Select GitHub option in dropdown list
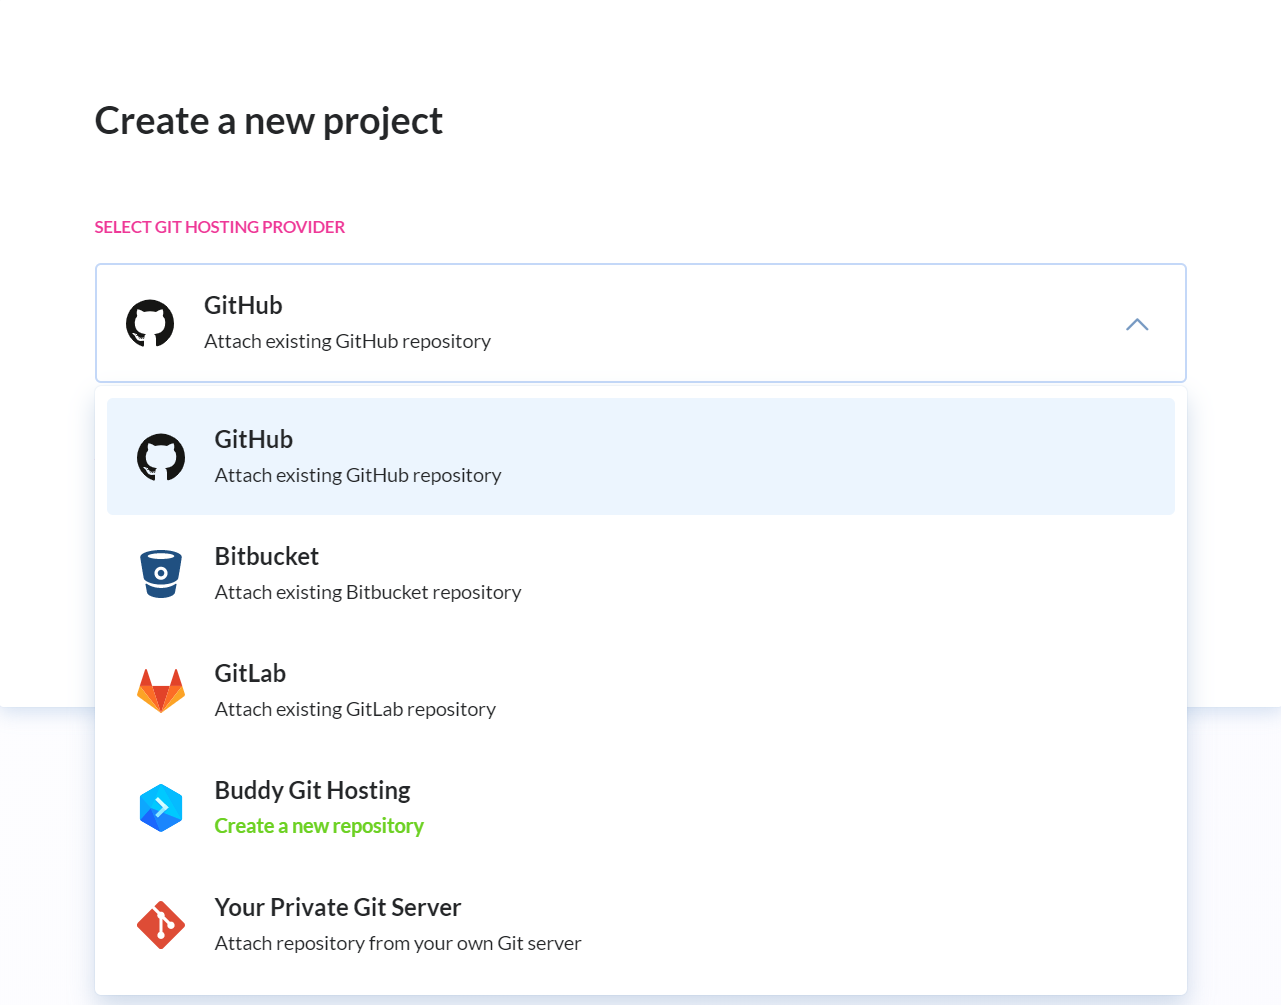 pos(641,457)
